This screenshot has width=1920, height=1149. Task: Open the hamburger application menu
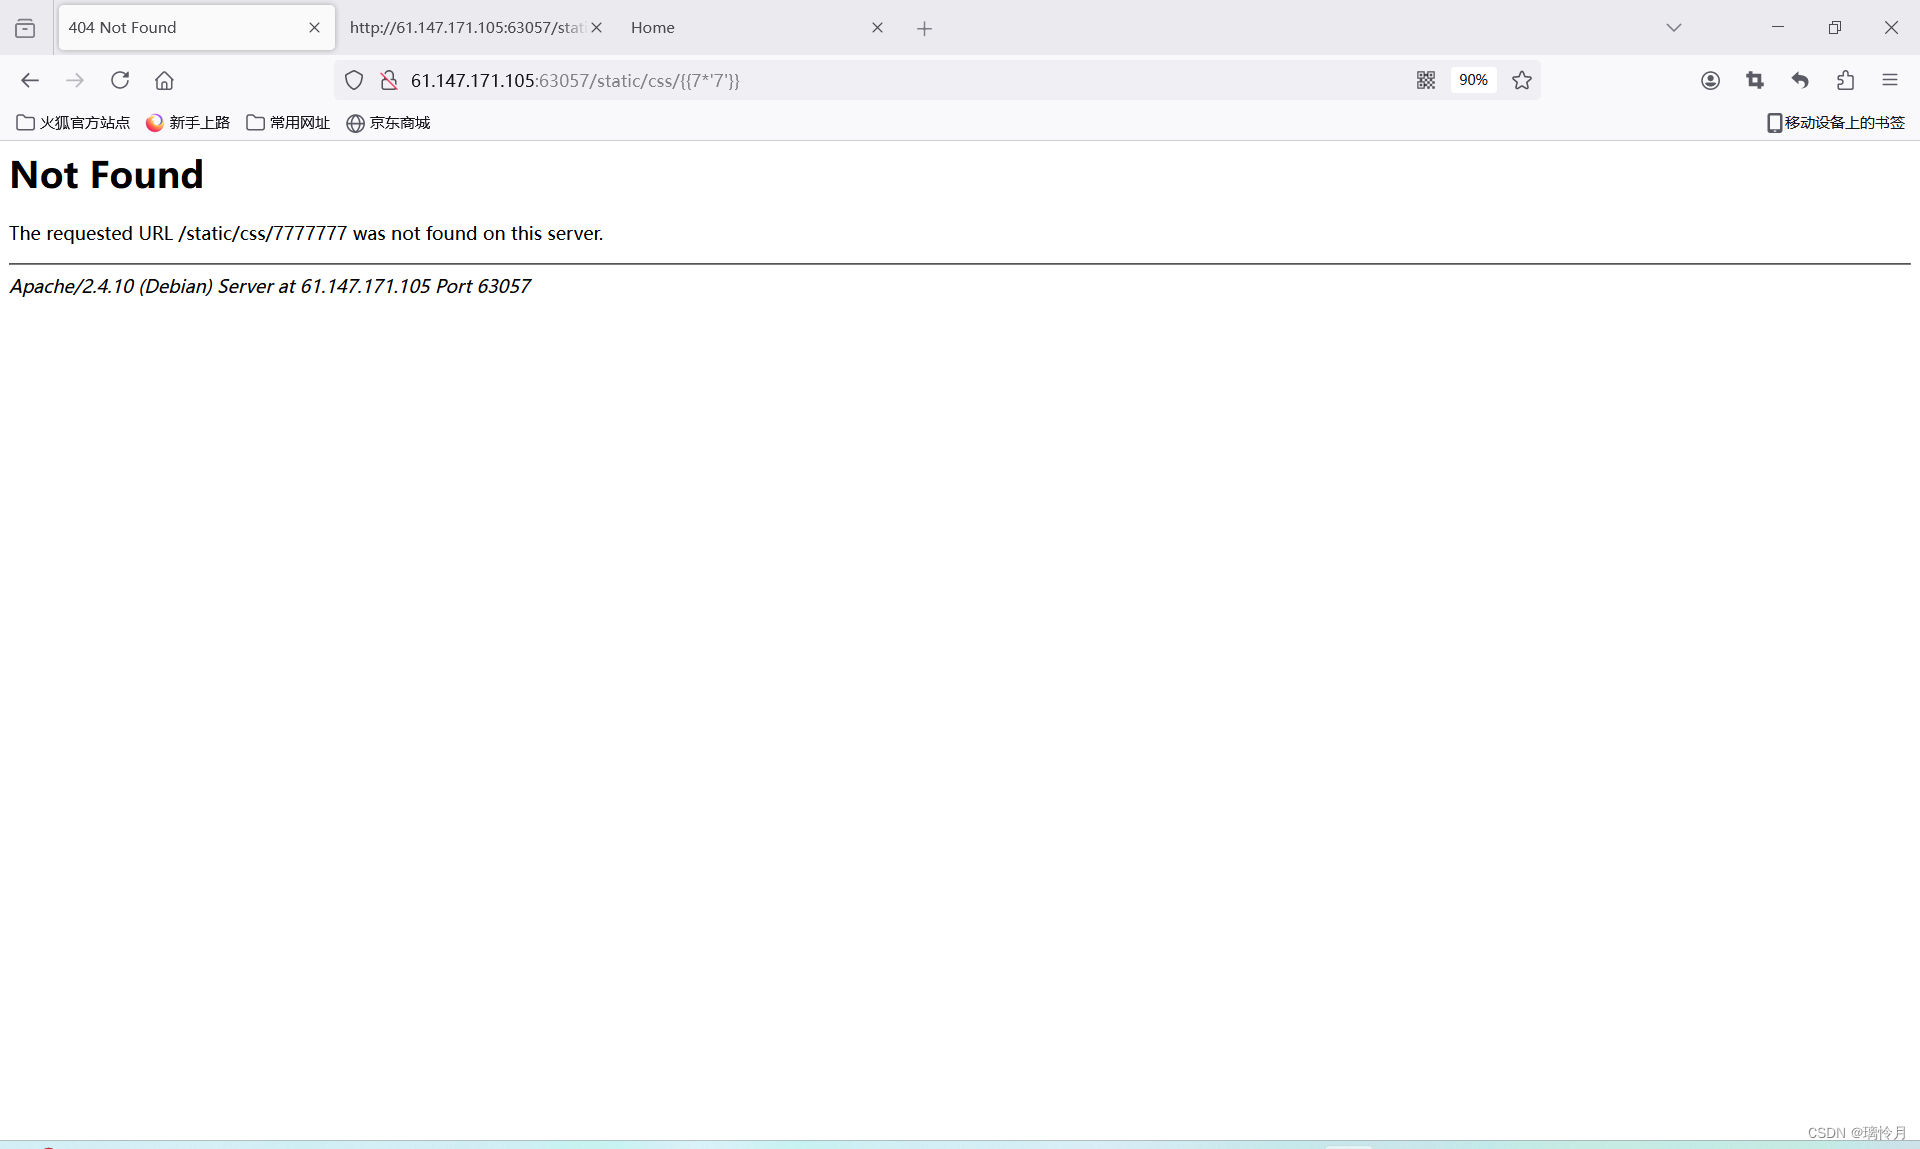click(x=1889, y=80)
